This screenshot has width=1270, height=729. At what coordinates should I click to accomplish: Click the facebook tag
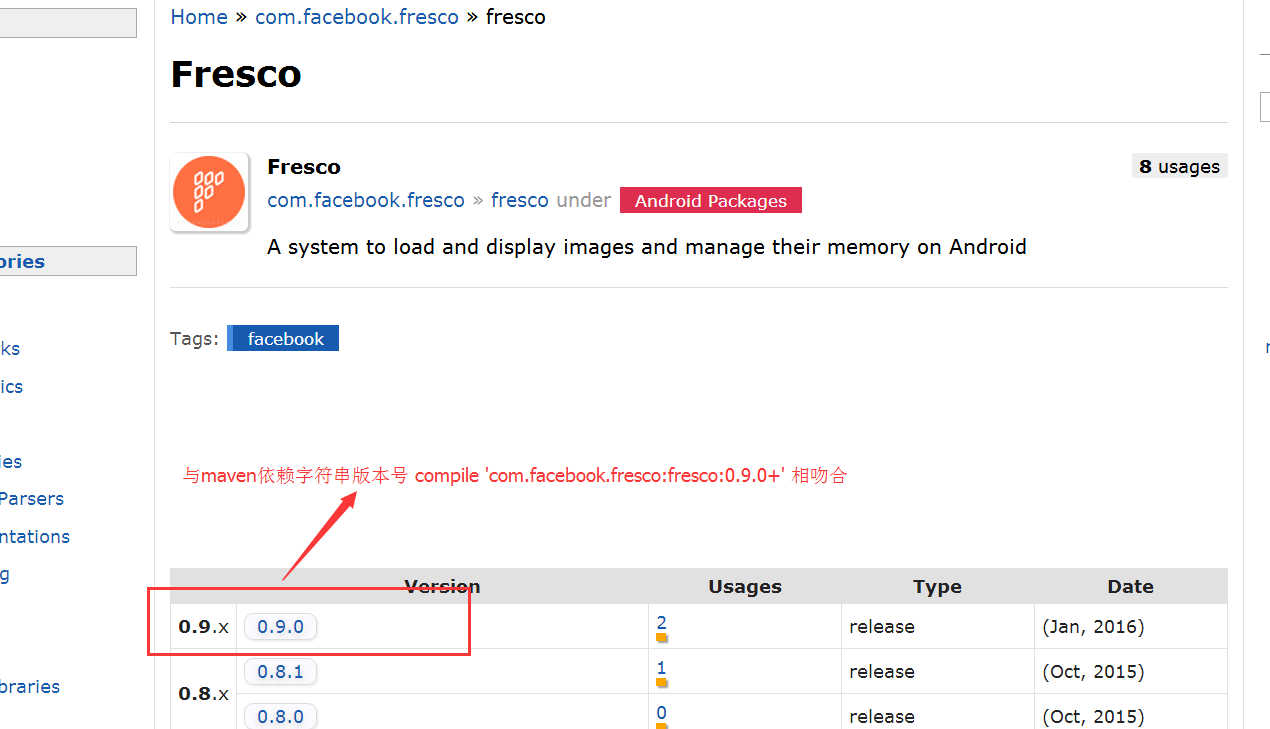pyautogui.click(x=283, y=338)
